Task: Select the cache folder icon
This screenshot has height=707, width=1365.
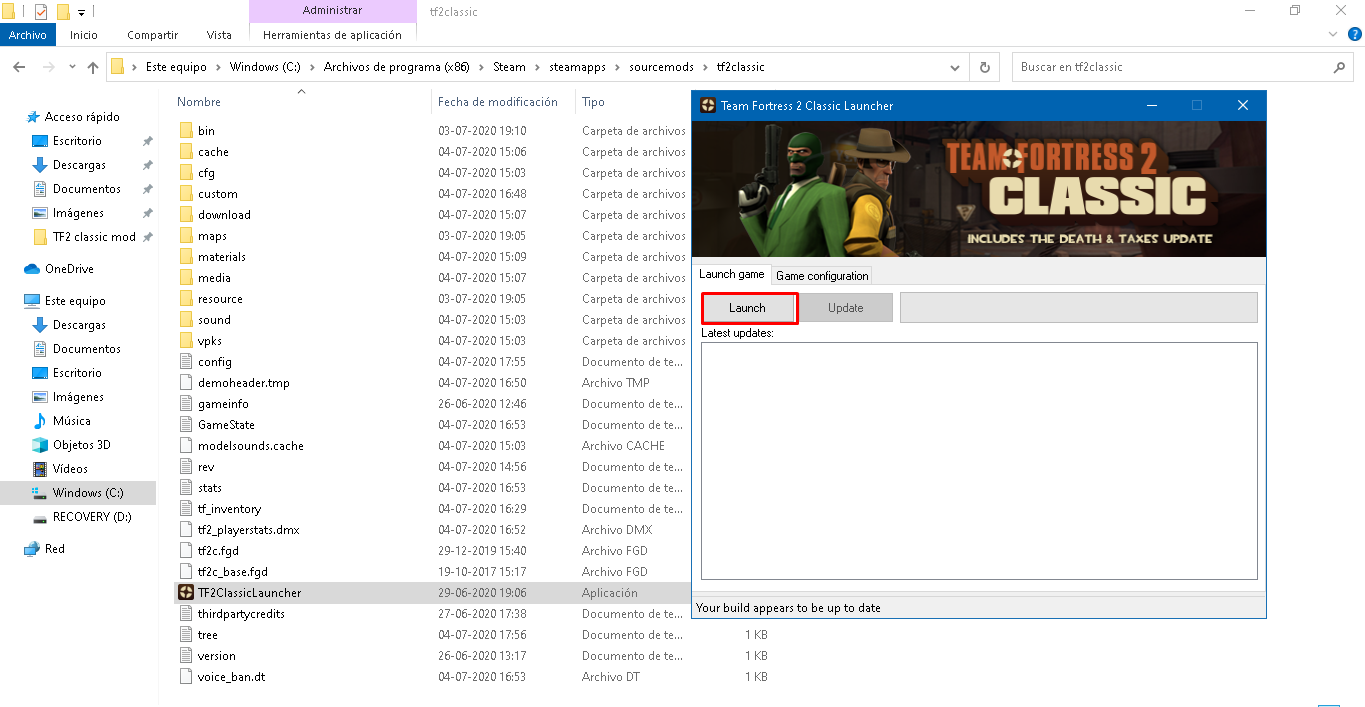Action: (185, 152)
